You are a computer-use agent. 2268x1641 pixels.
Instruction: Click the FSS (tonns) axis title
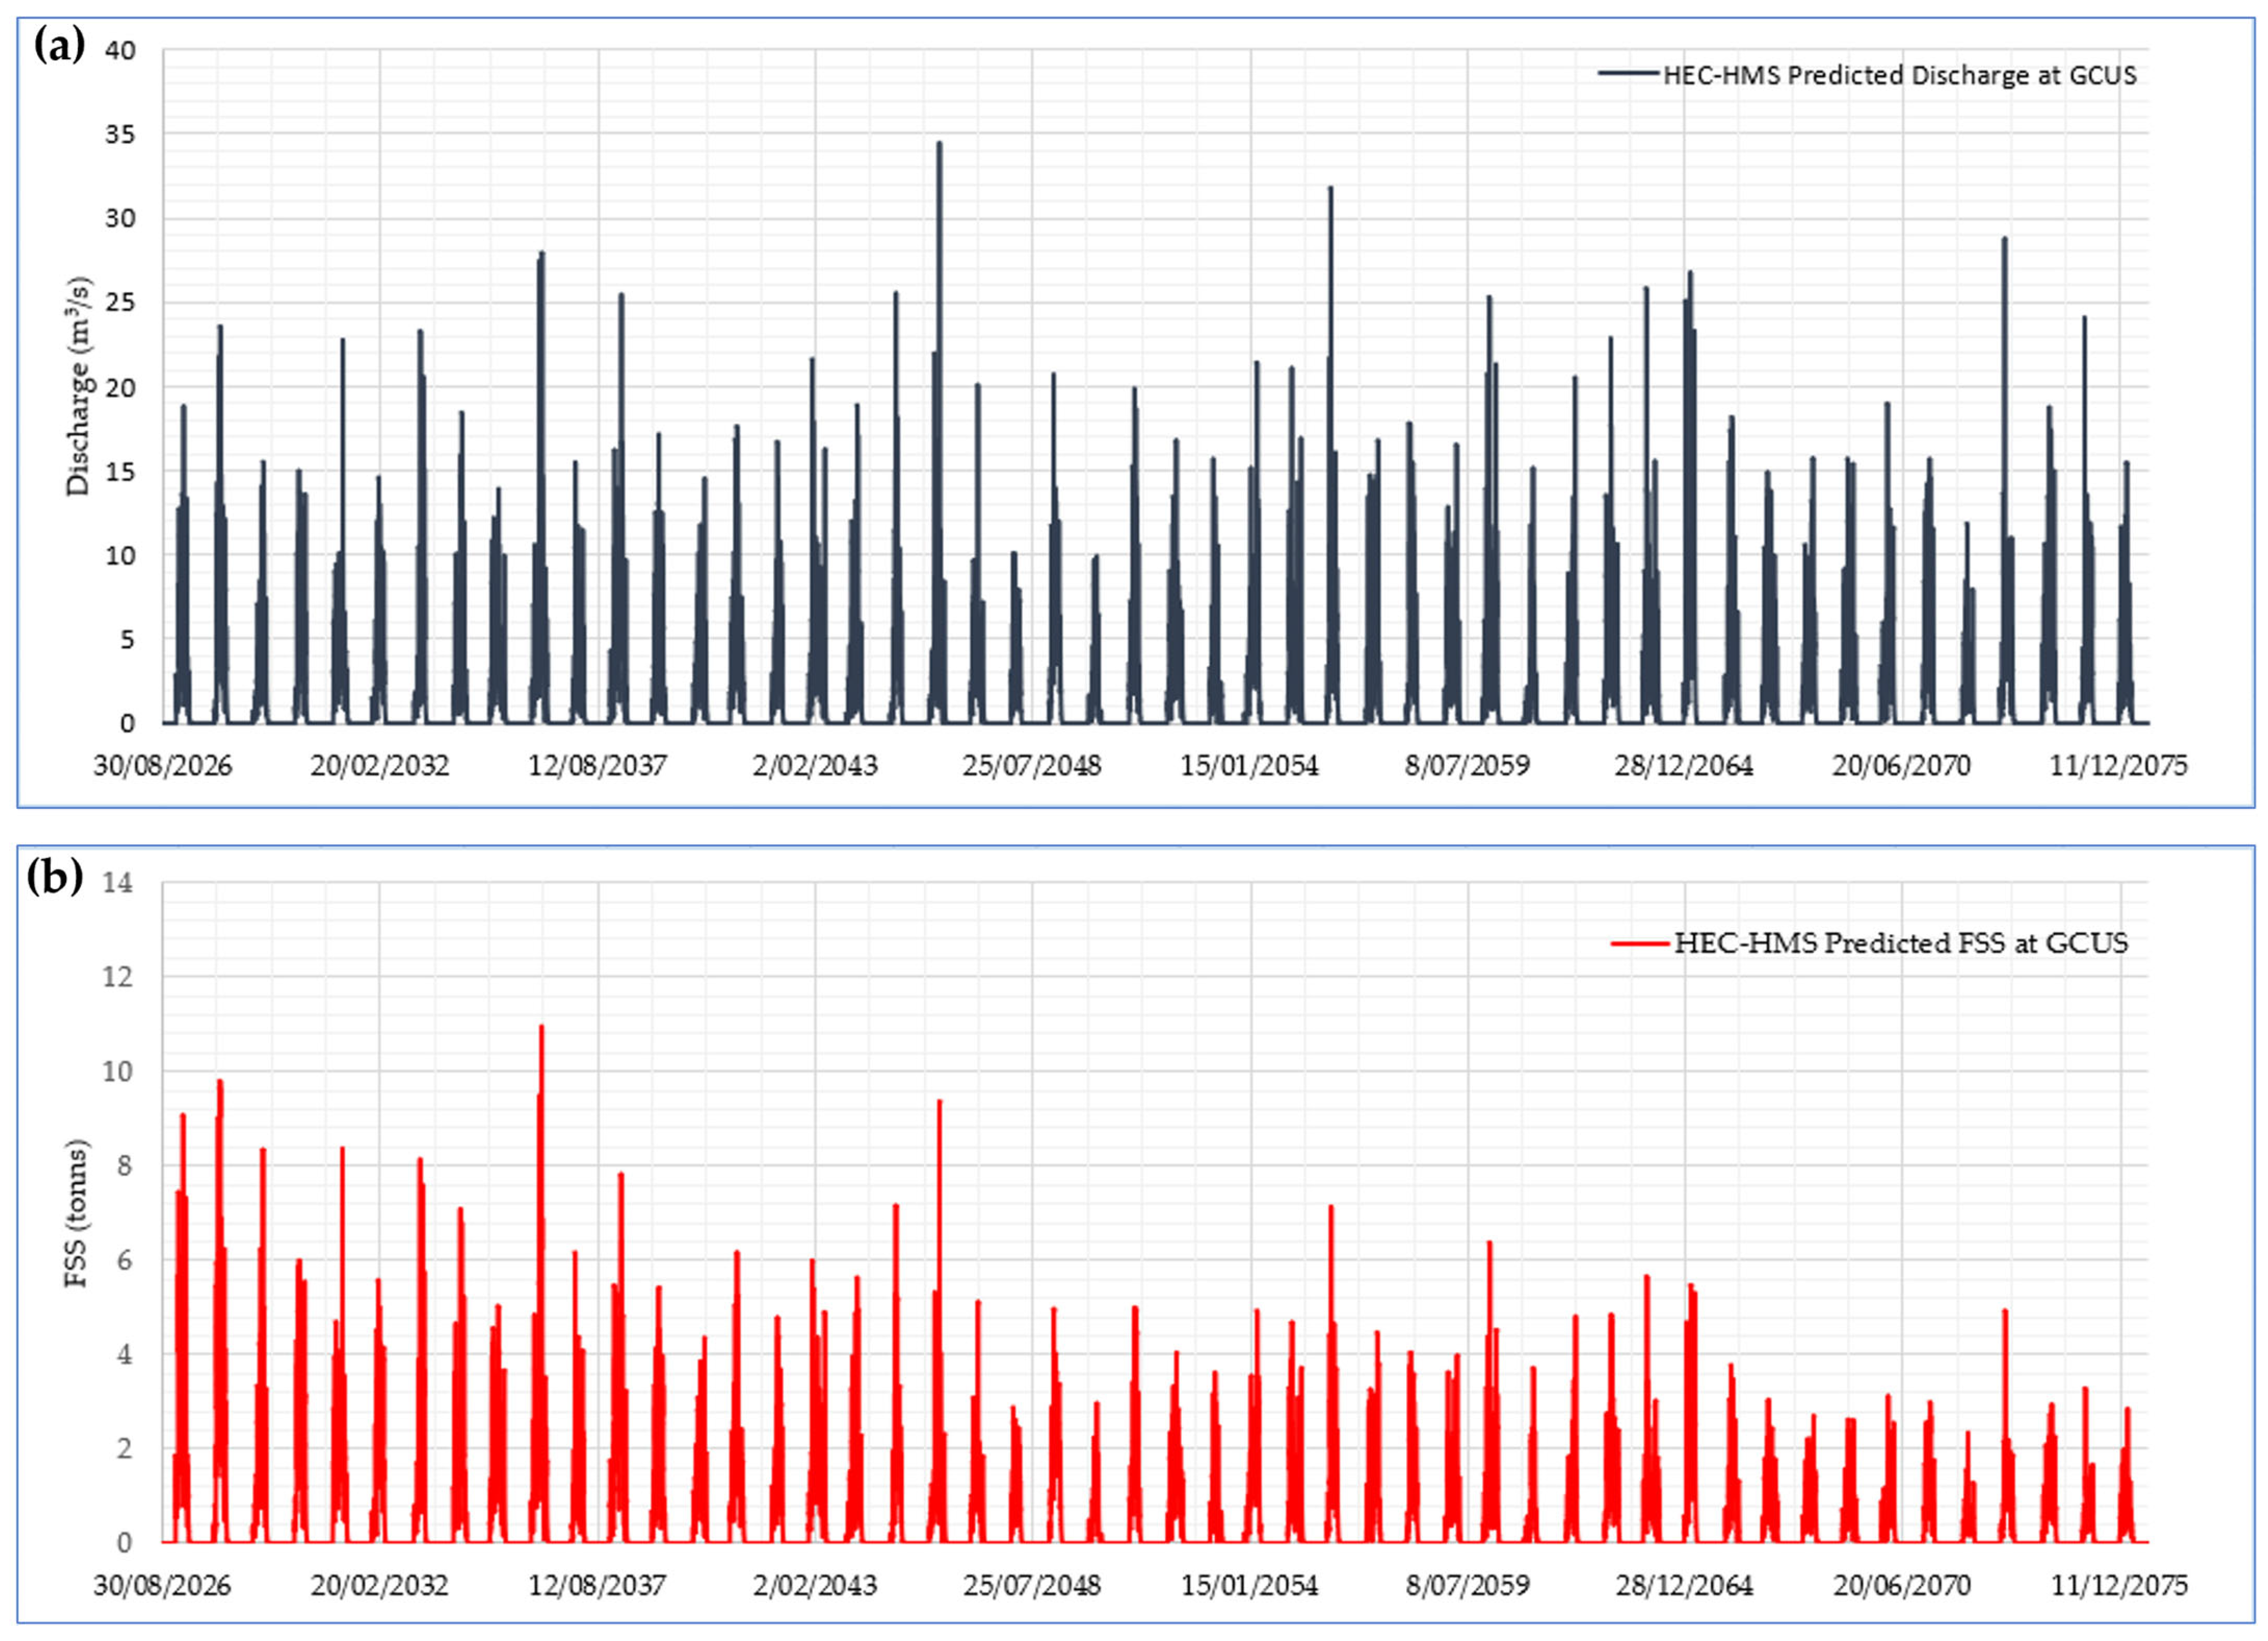[x=77, y=1213]
